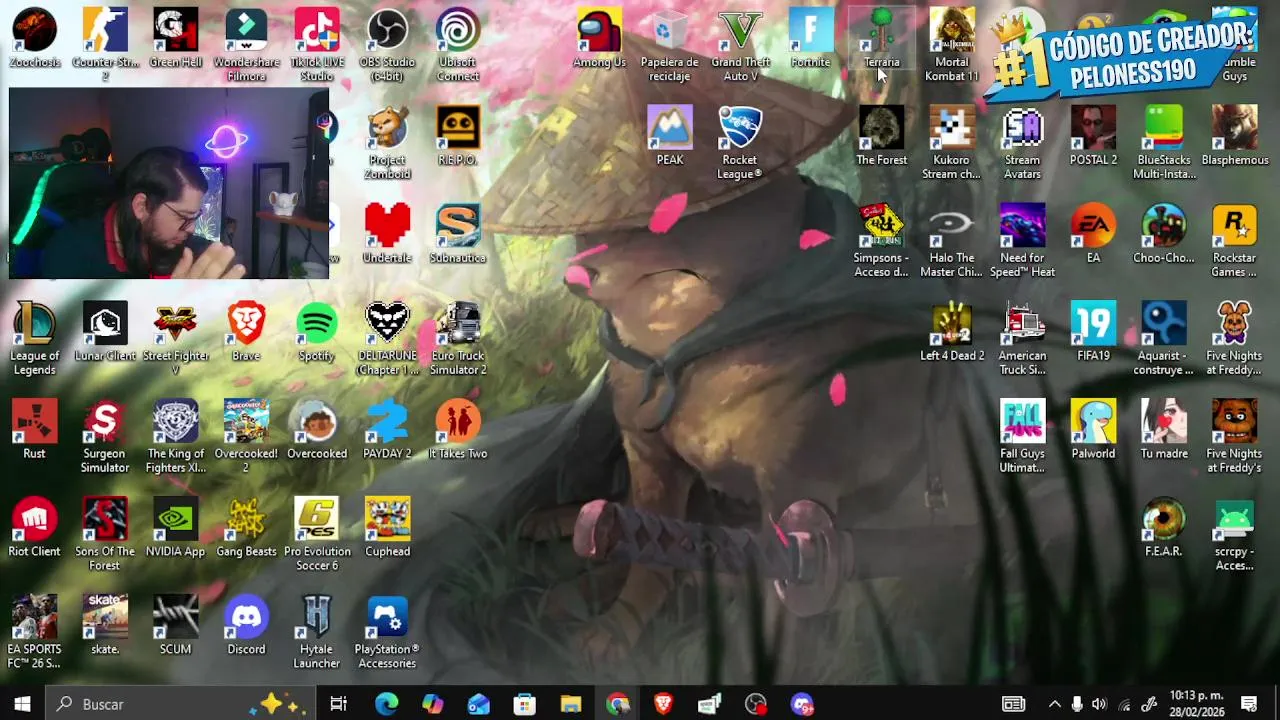Open the Windows Start menu
Viewport: 1280px width, 720px height.
(23, 704)
